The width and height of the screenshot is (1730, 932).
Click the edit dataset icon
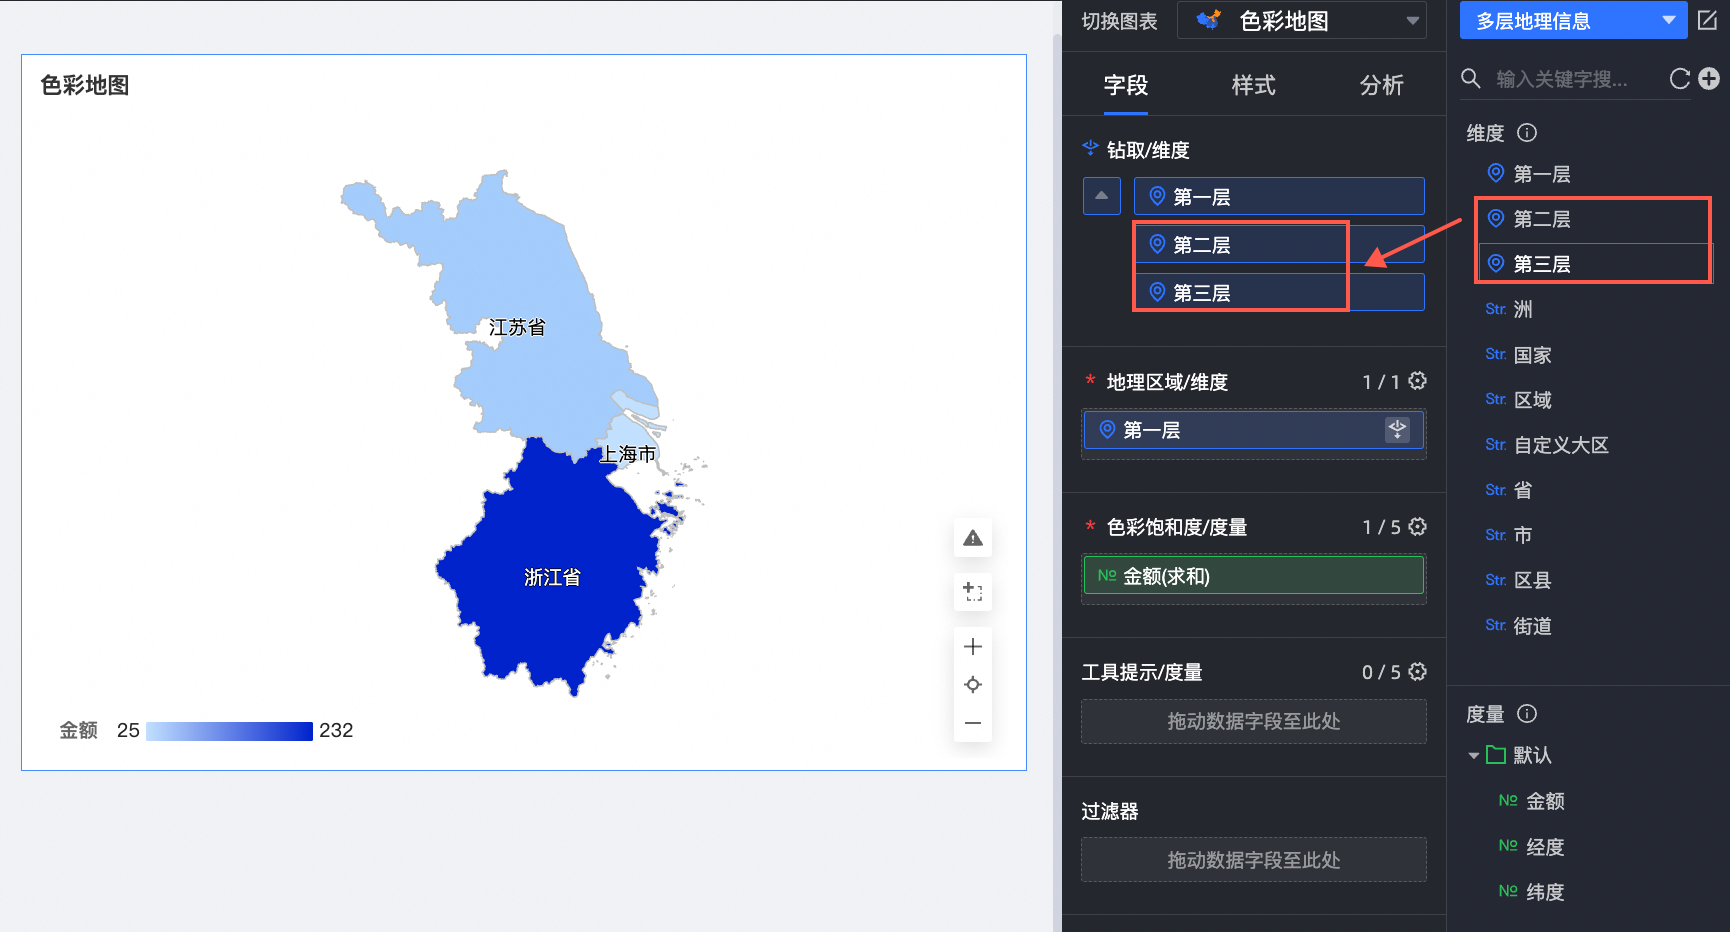click(1708, 20)
